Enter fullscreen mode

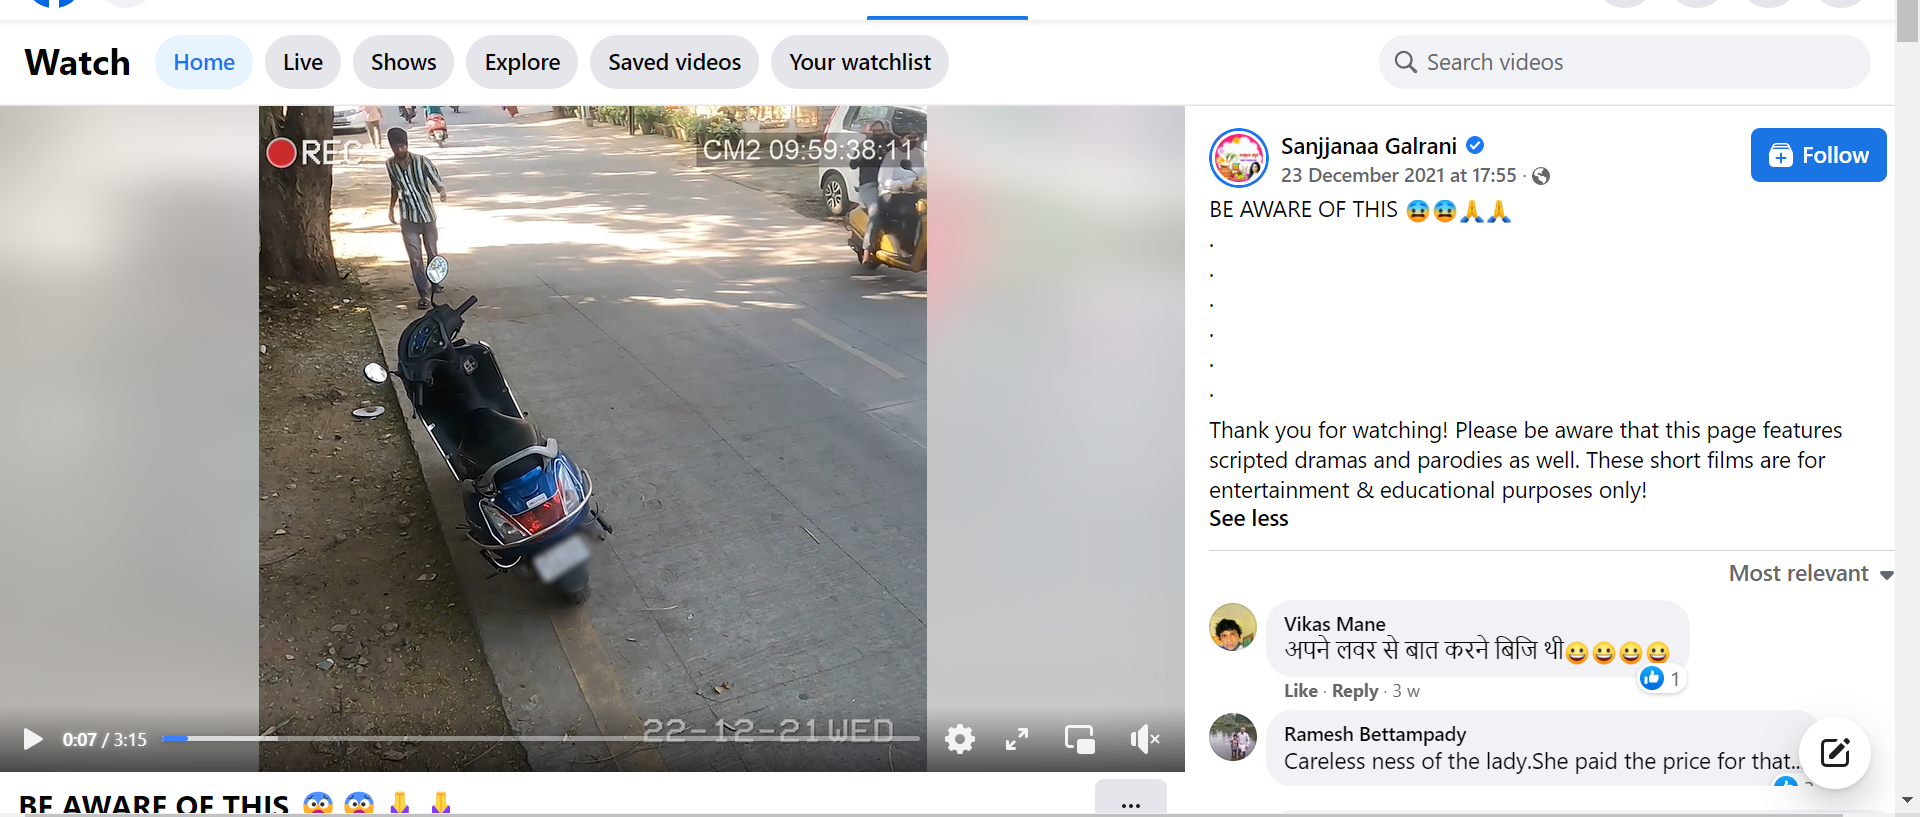(x=1017, y=739)
